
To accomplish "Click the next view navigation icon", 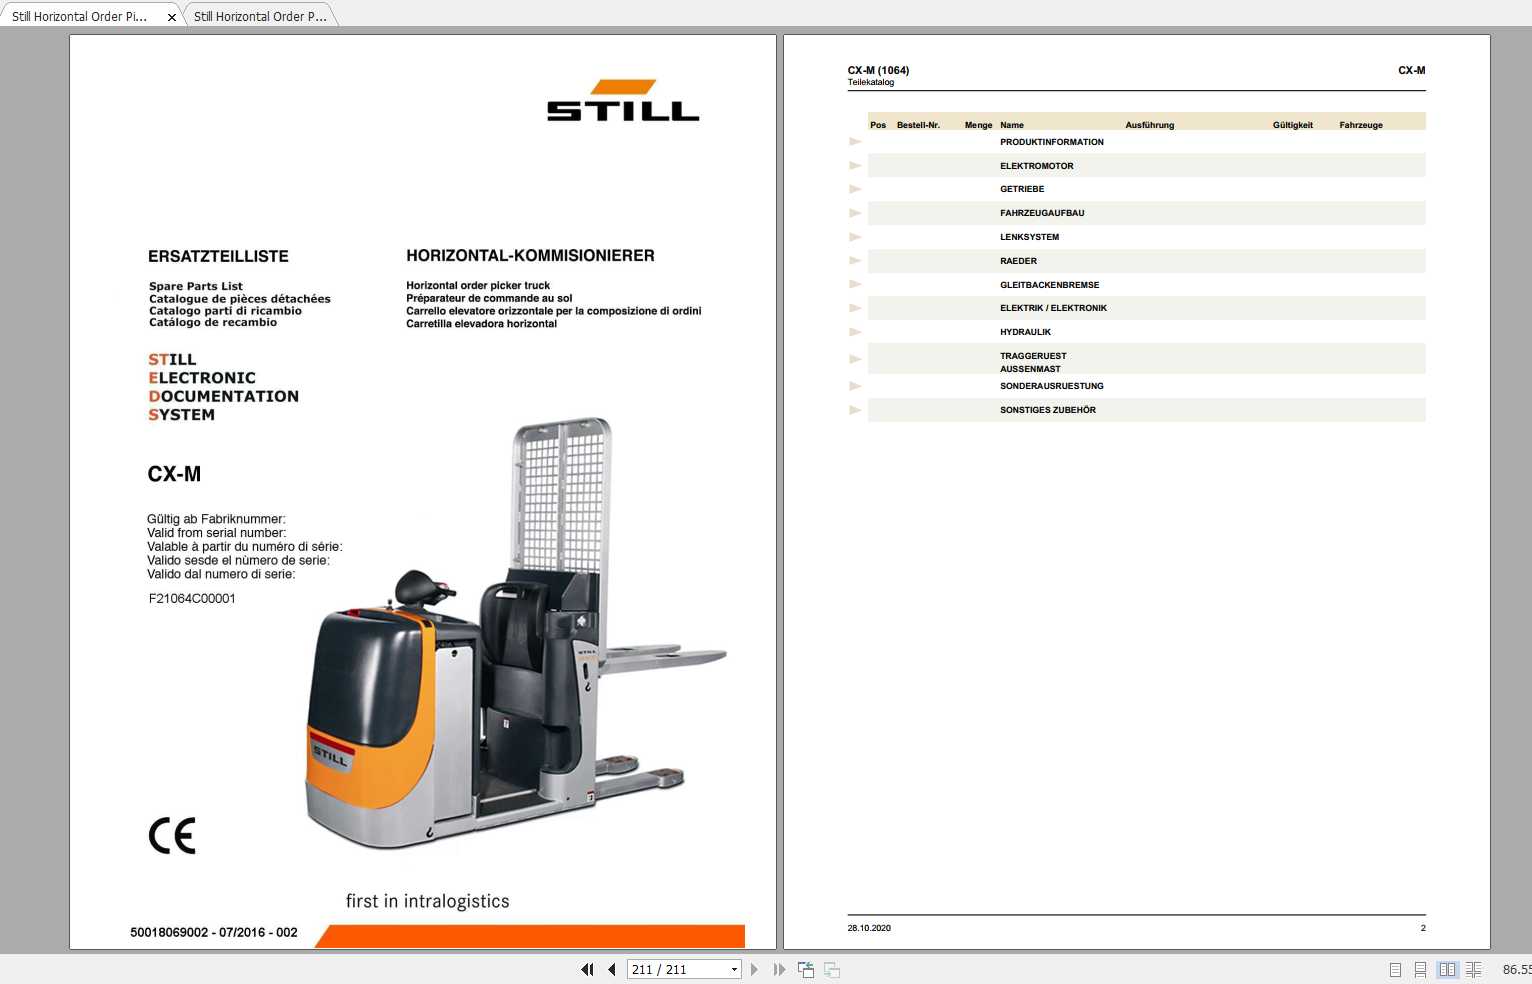I will 831,969.
